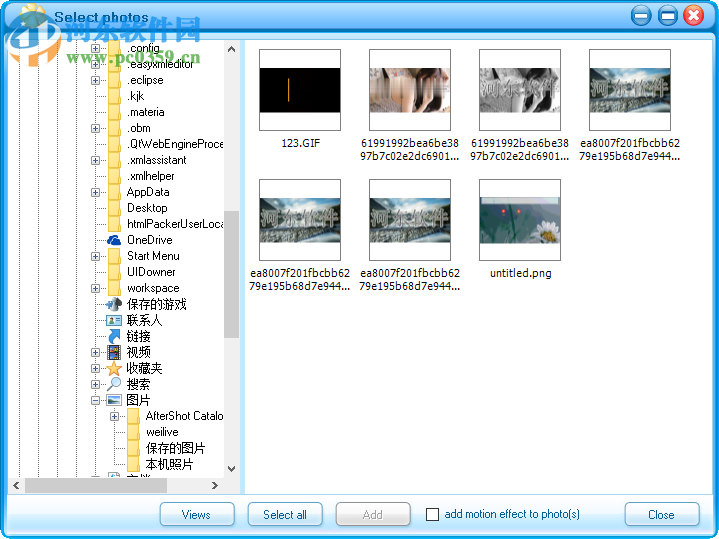Click the Select all button
The height and width of the screenshot is (539, 719).
[x=285, y=514]
